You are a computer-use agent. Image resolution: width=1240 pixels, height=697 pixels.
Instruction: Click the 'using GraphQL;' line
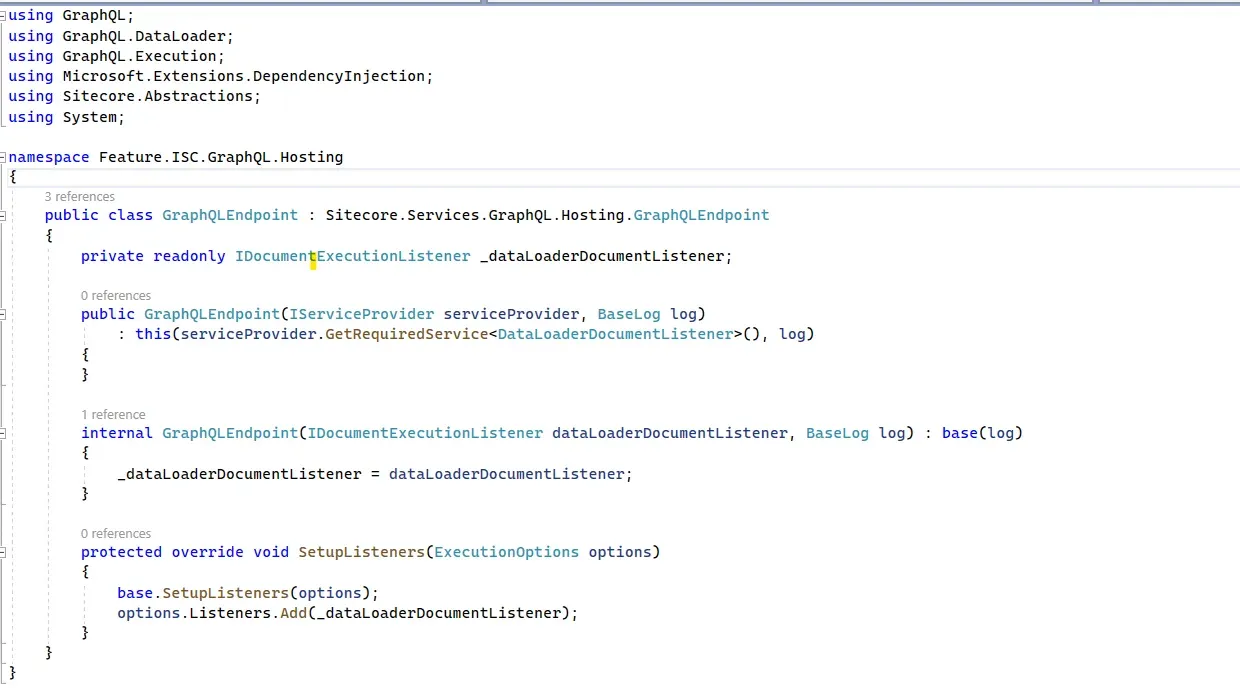point(71,16)
